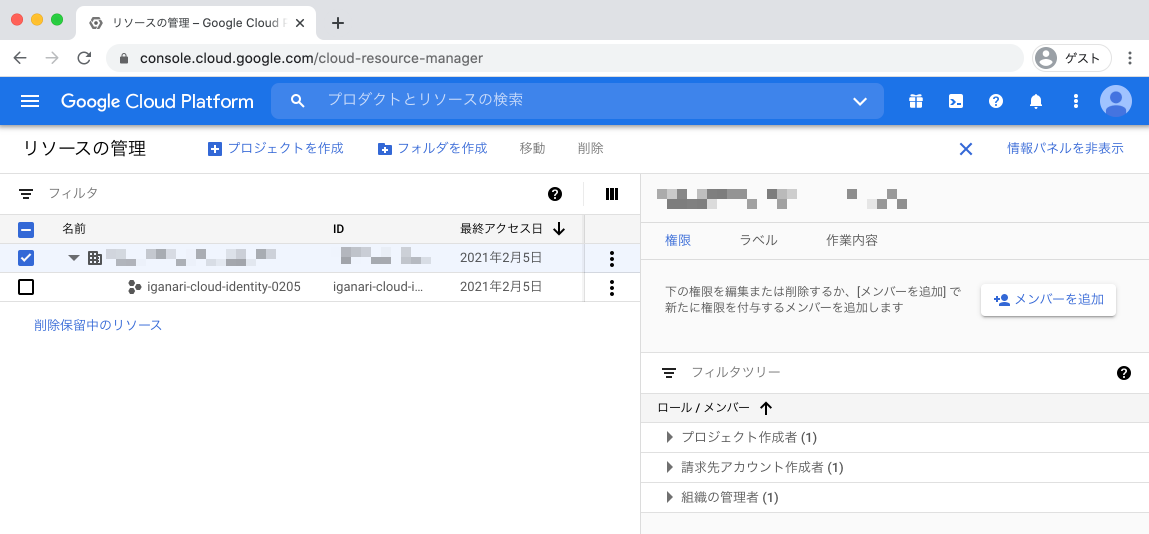The image size is (1149, 534).
Task: Switch to the 権限 tab
Action: (x=678, y=240)
